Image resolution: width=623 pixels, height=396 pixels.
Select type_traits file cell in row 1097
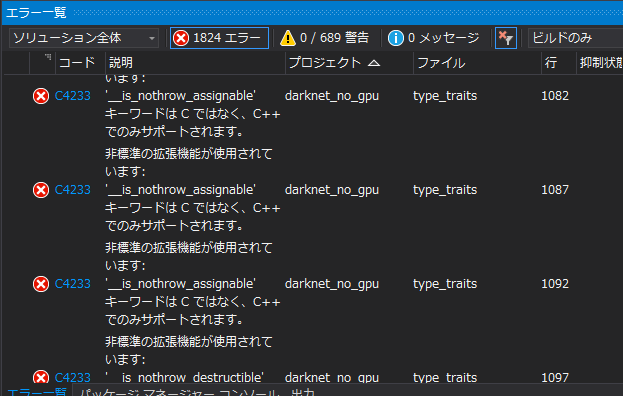point(445,377)
